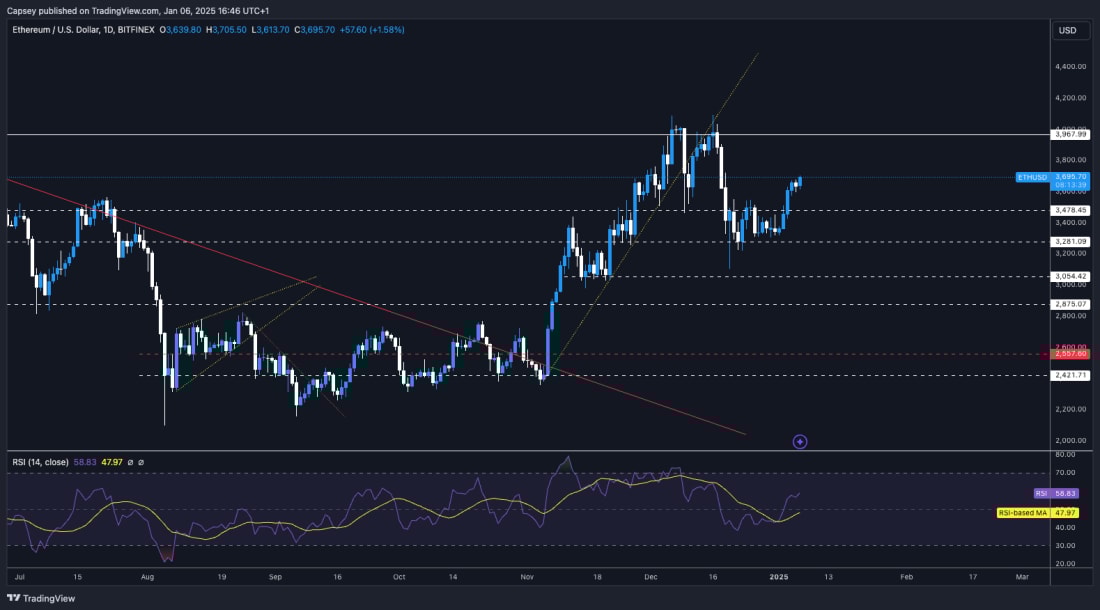Viewport: 1100px width, 610px height.
Task: Click the Dec label on the date axis
Action: click(x=651, y=578)
